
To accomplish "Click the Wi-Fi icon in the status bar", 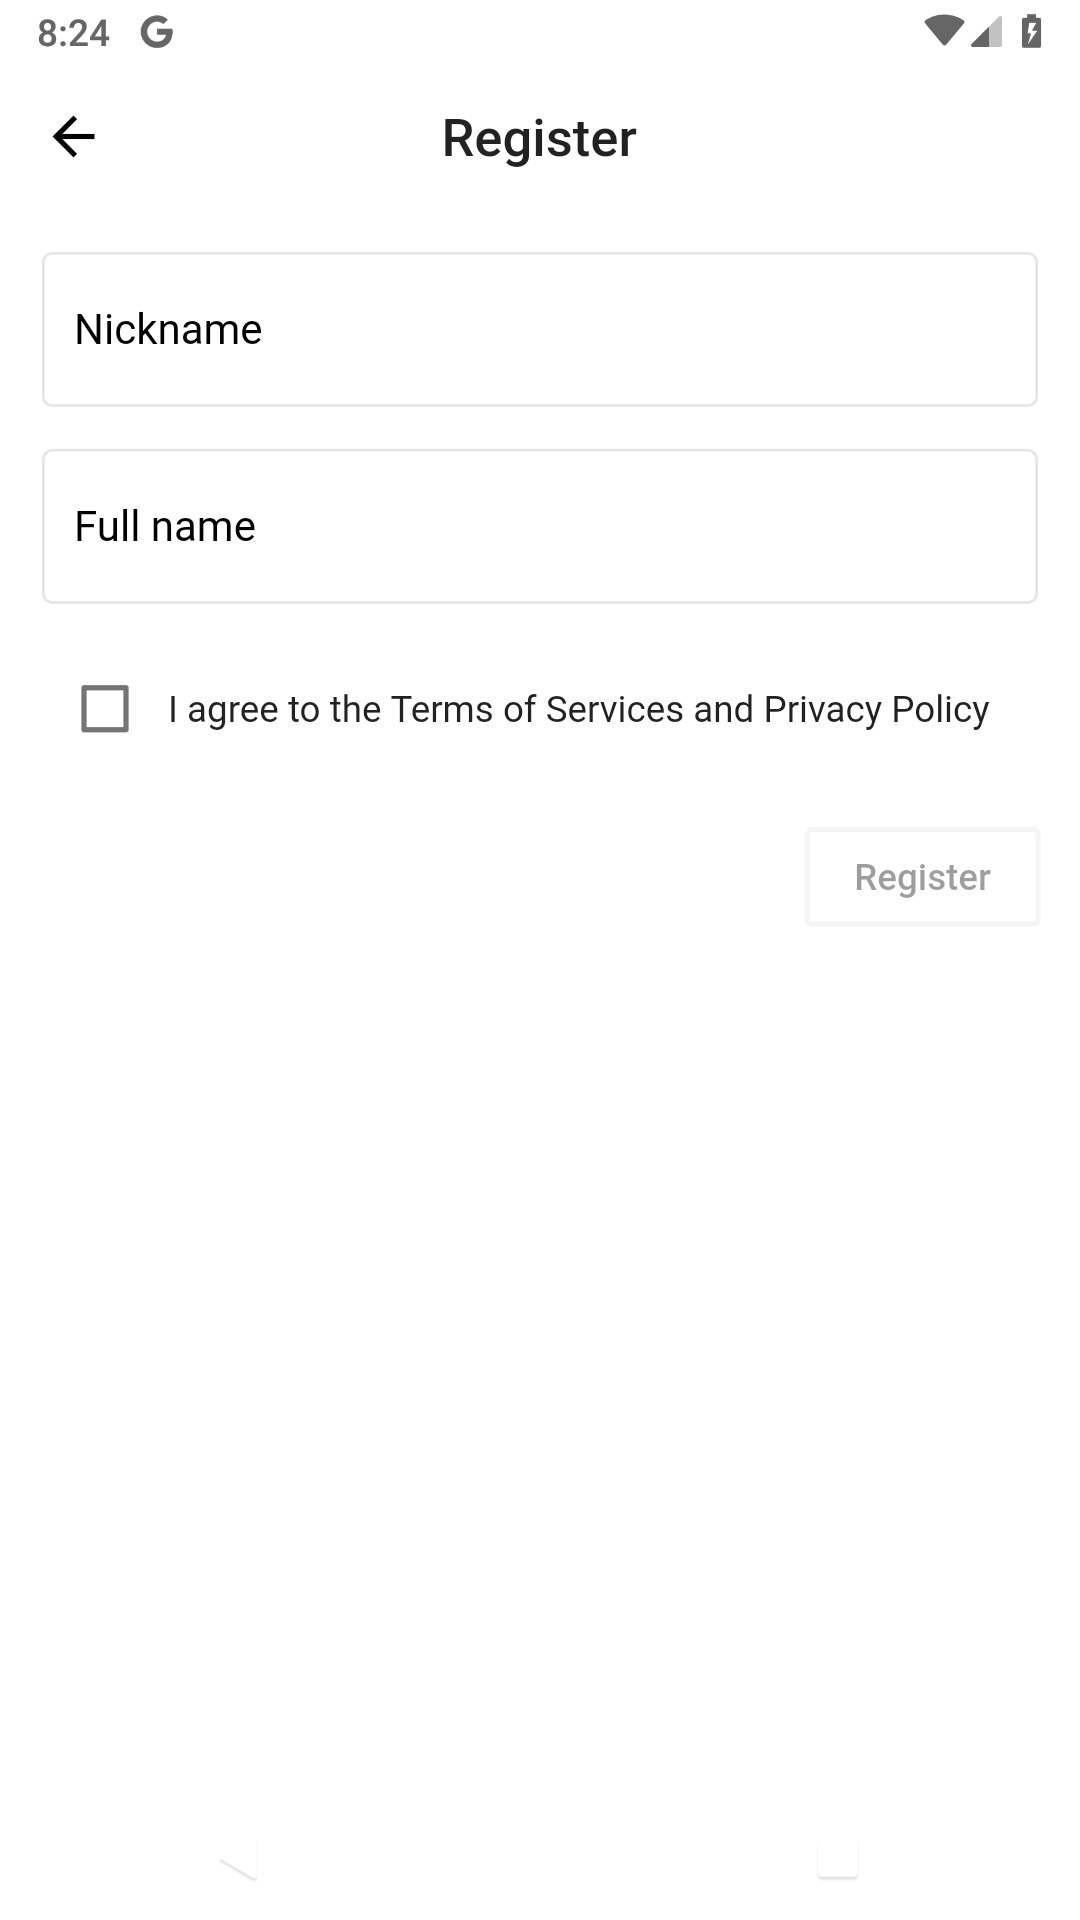I will click(943, 31).
